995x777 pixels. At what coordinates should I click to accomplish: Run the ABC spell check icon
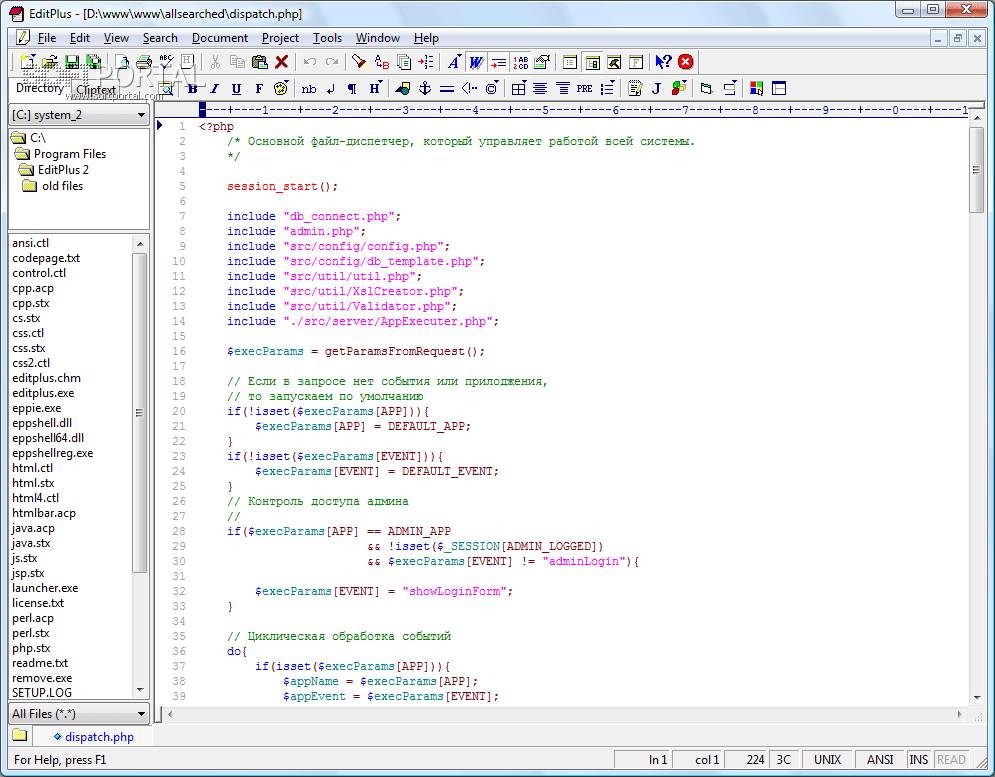pos(166,62)
